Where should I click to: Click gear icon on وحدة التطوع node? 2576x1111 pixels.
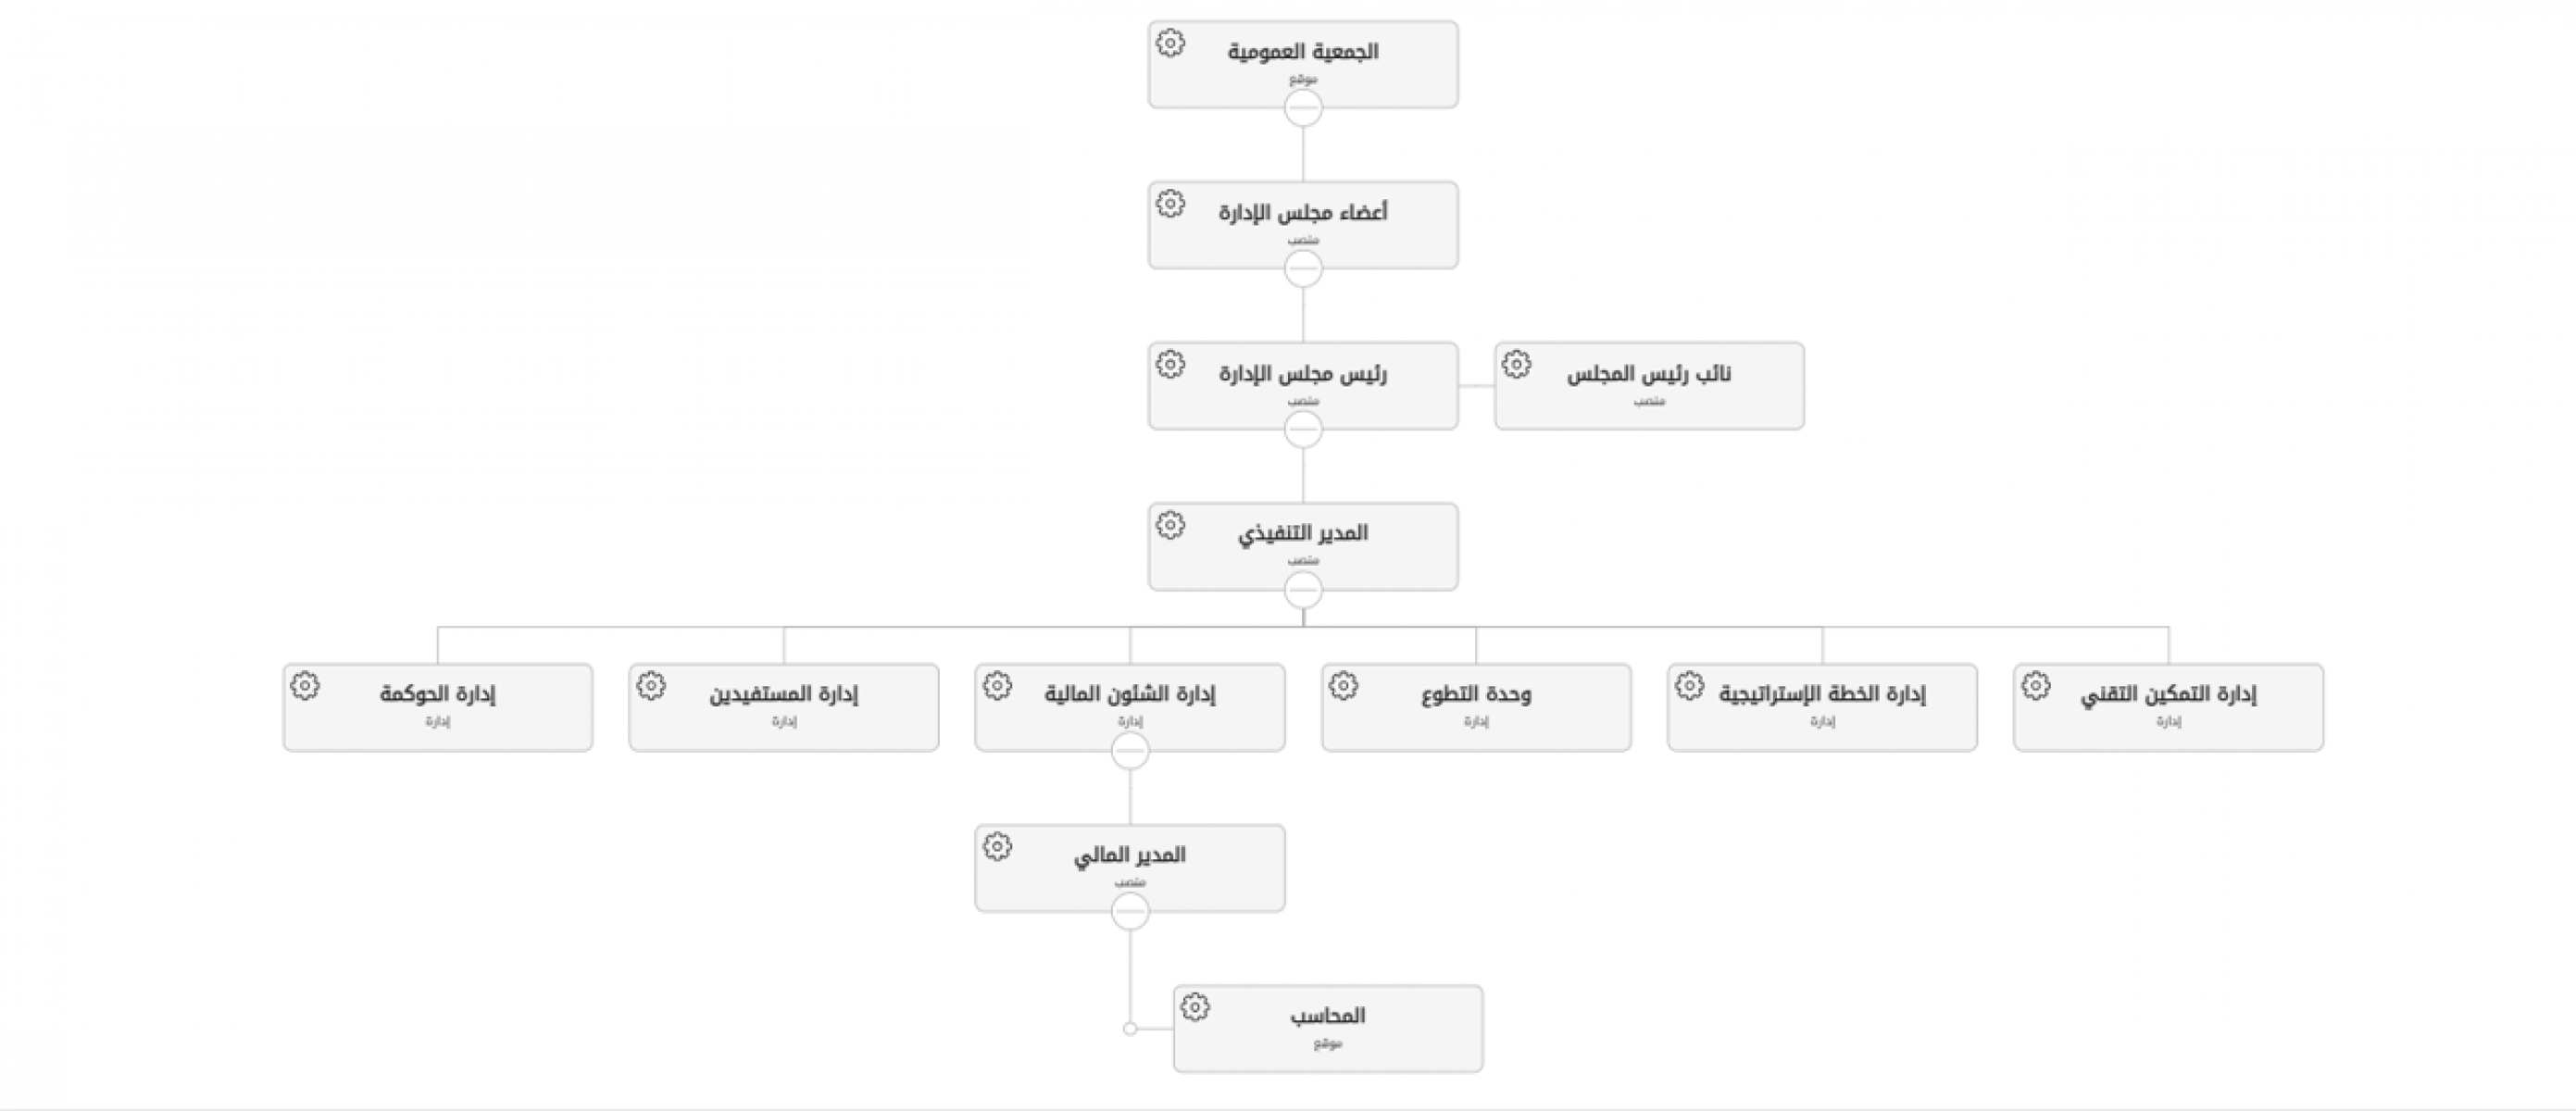[1343, 686]
